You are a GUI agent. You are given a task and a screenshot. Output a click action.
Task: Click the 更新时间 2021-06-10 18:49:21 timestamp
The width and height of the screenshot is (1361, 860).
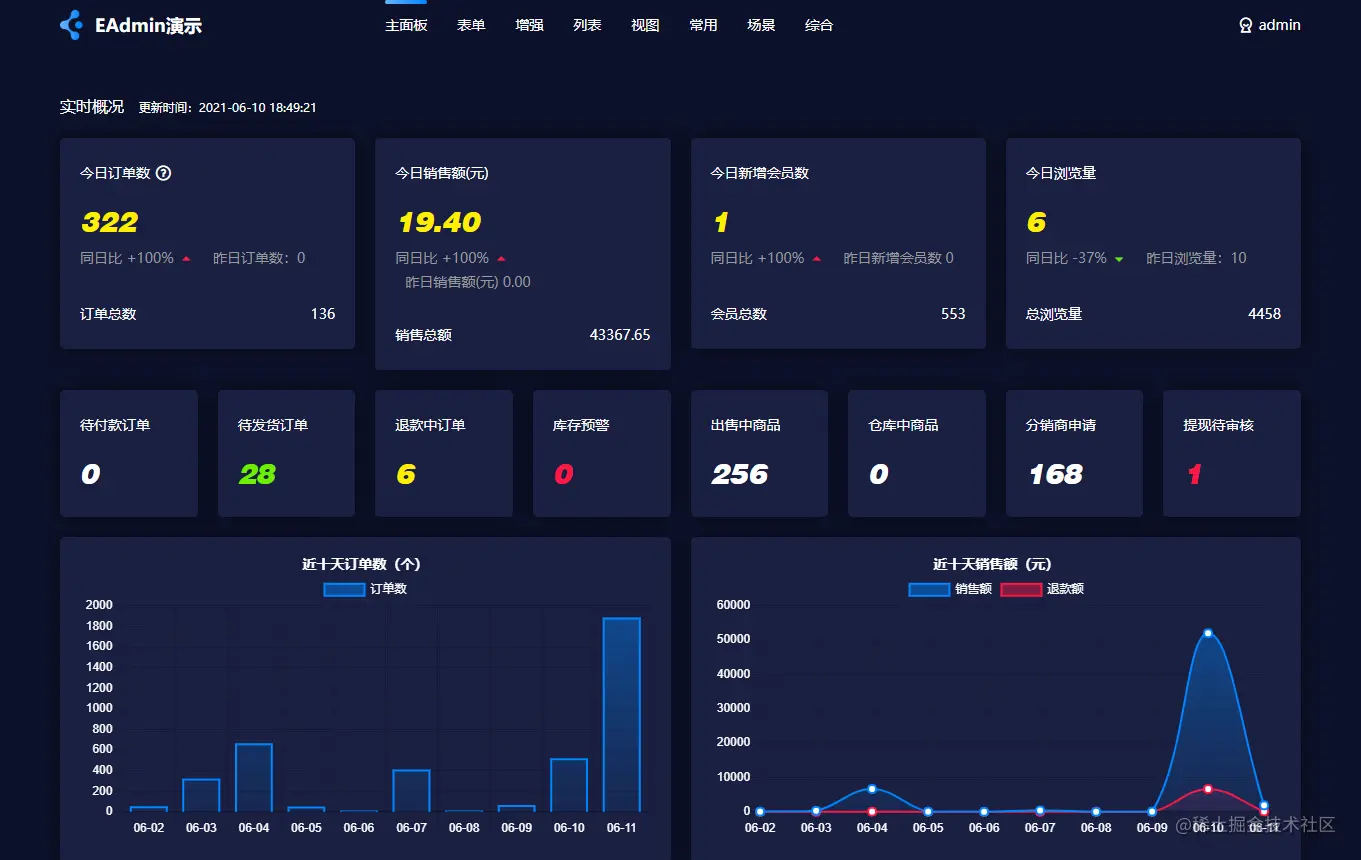(227, 107)
